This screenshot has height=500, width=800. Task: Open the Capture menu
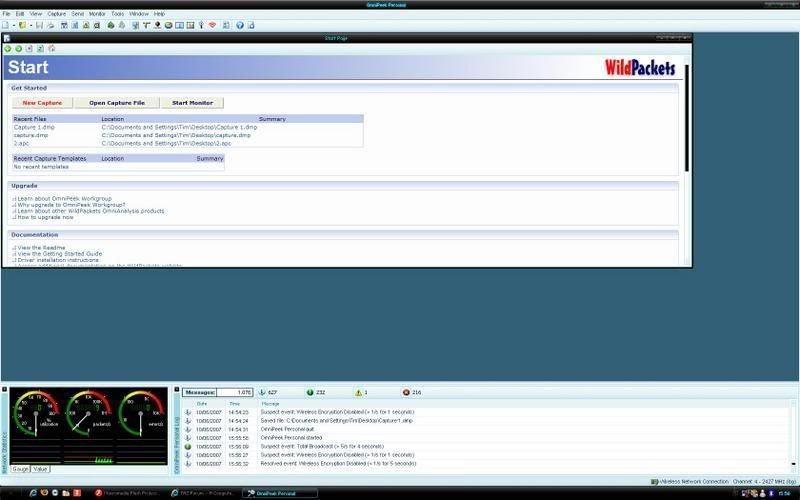coord(57,14)
